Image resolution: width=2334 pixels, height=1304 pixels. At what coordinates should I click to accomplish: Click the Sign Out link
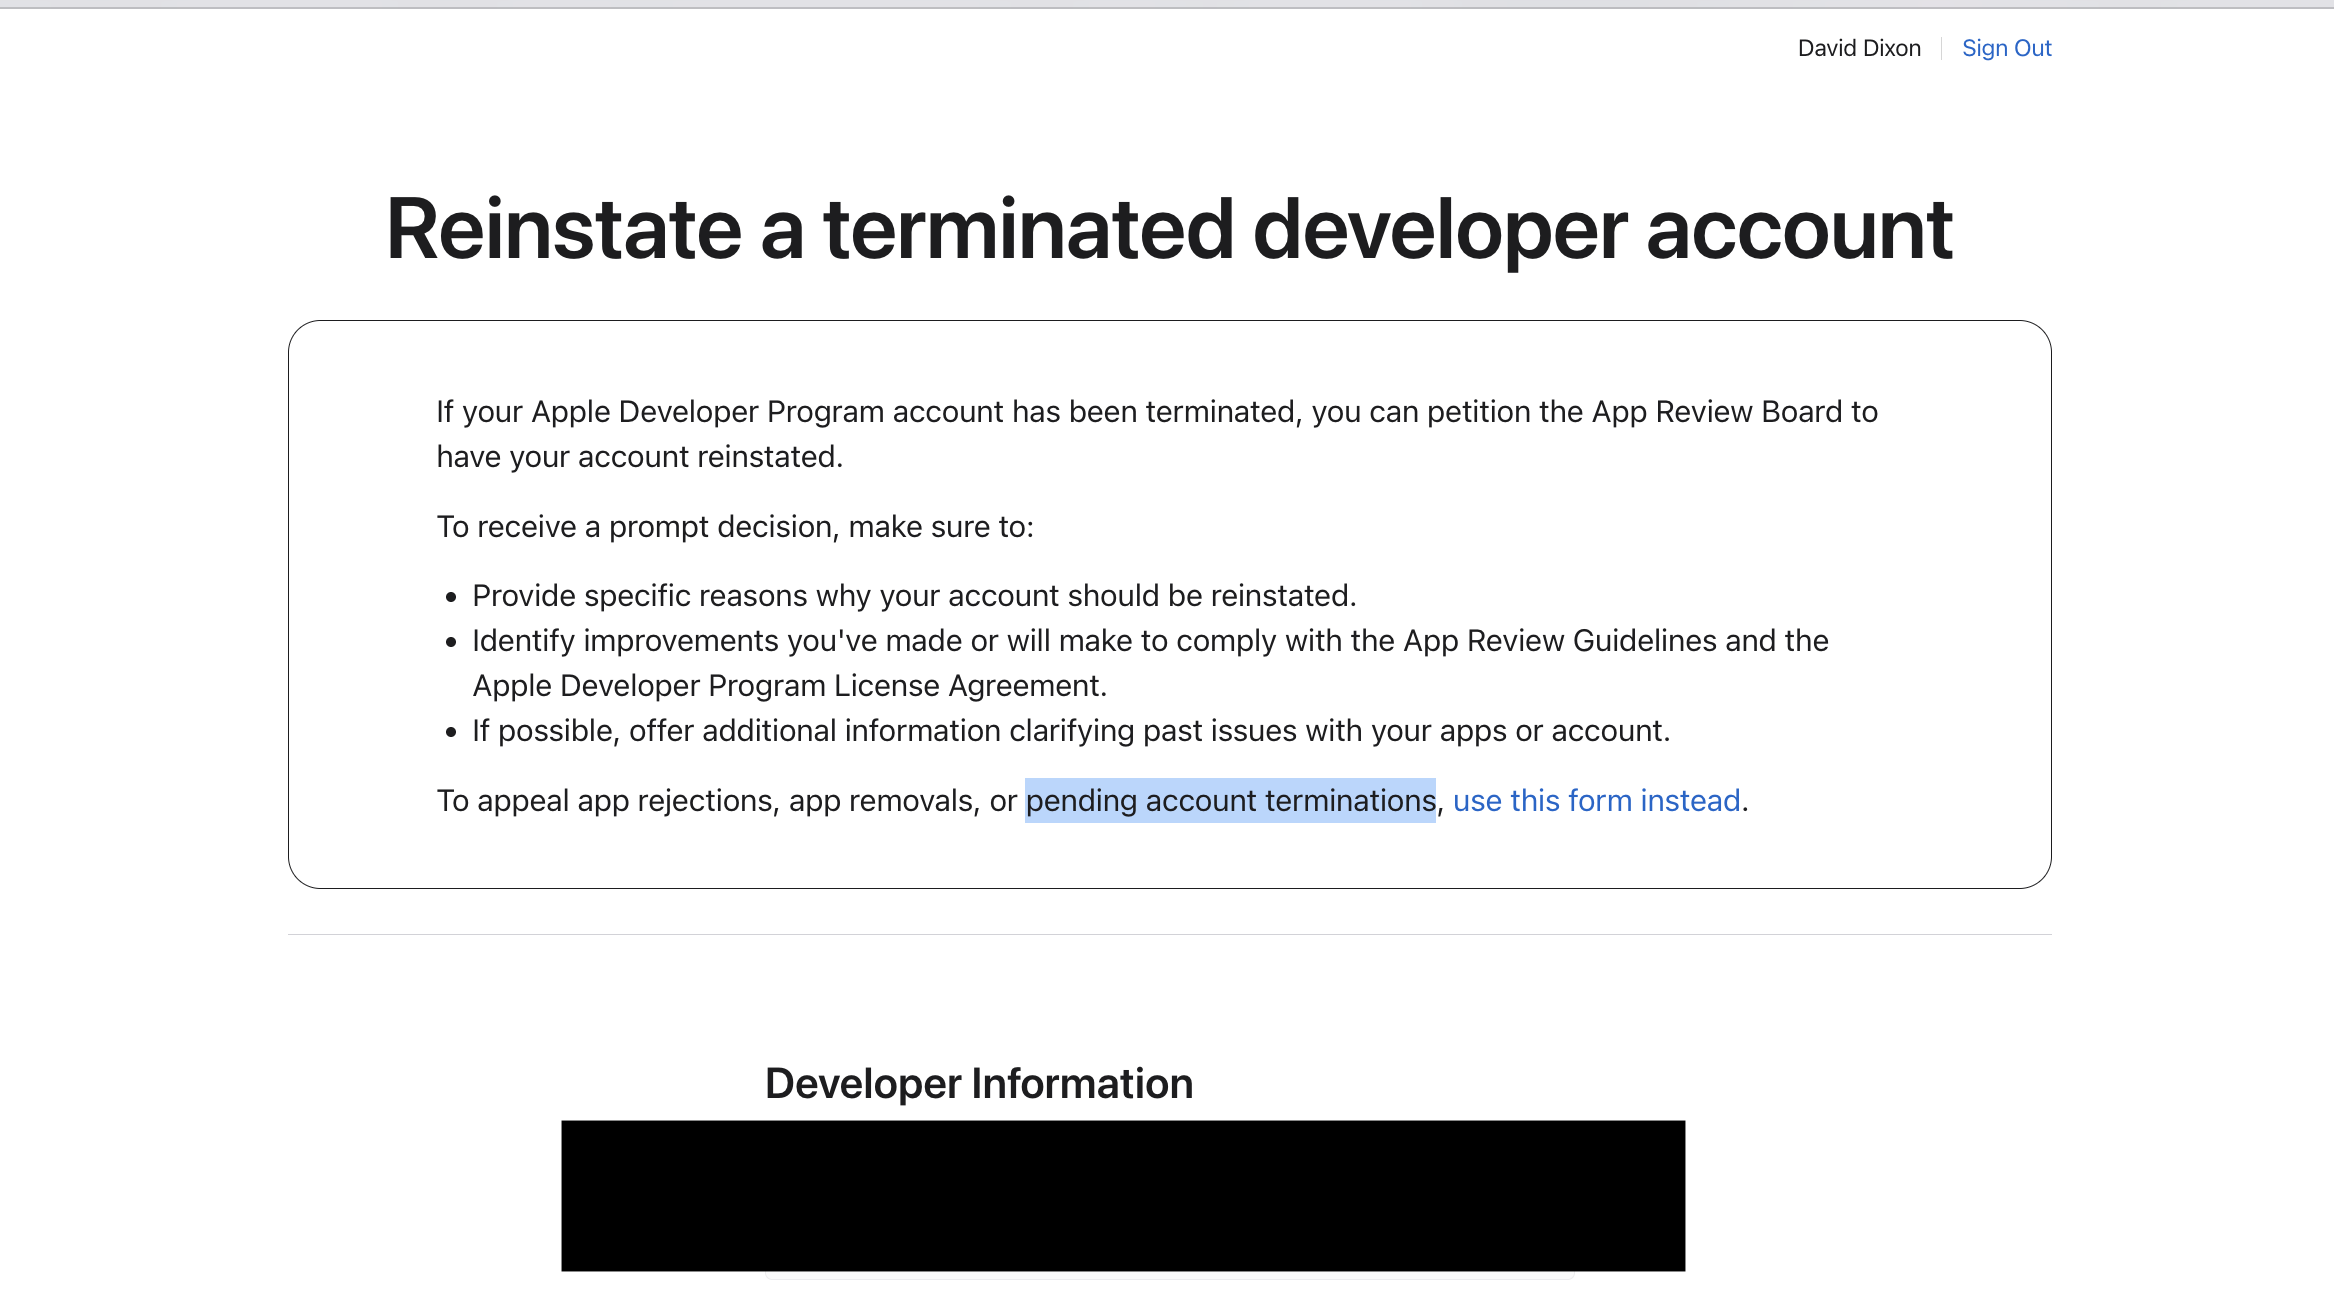tap(2006, 48)
